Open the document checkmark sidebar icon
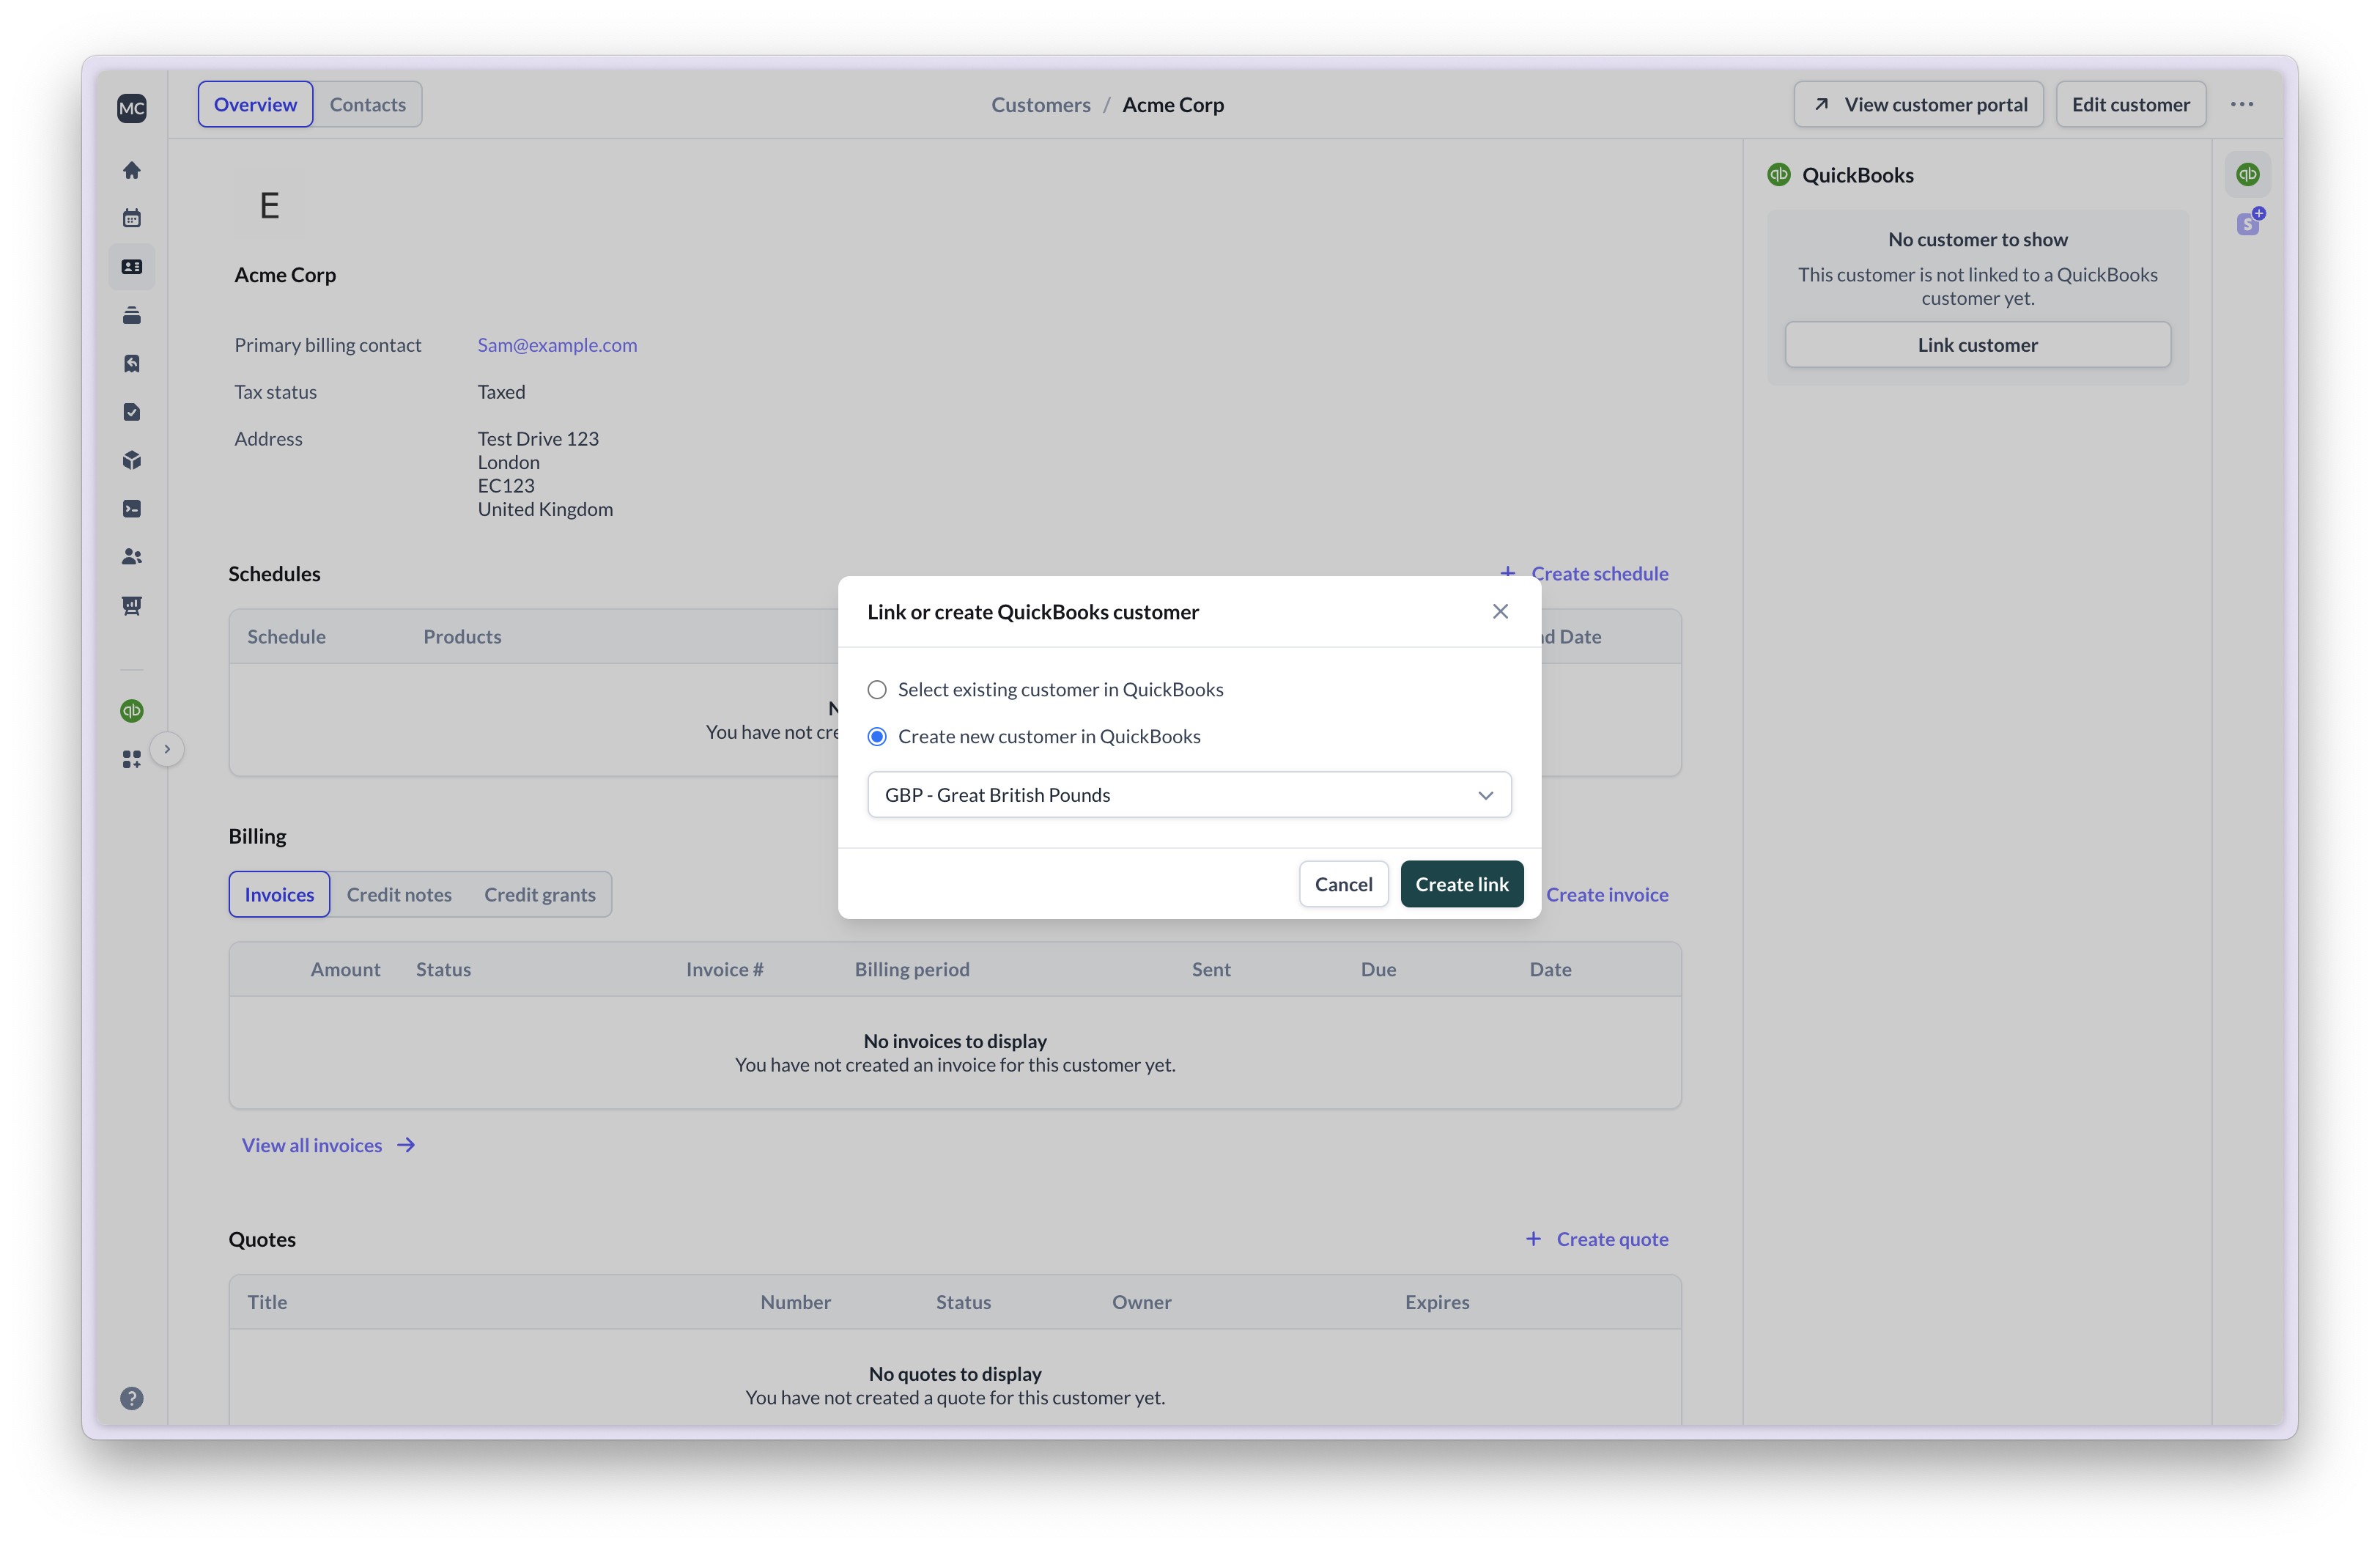 coord(132,412)
